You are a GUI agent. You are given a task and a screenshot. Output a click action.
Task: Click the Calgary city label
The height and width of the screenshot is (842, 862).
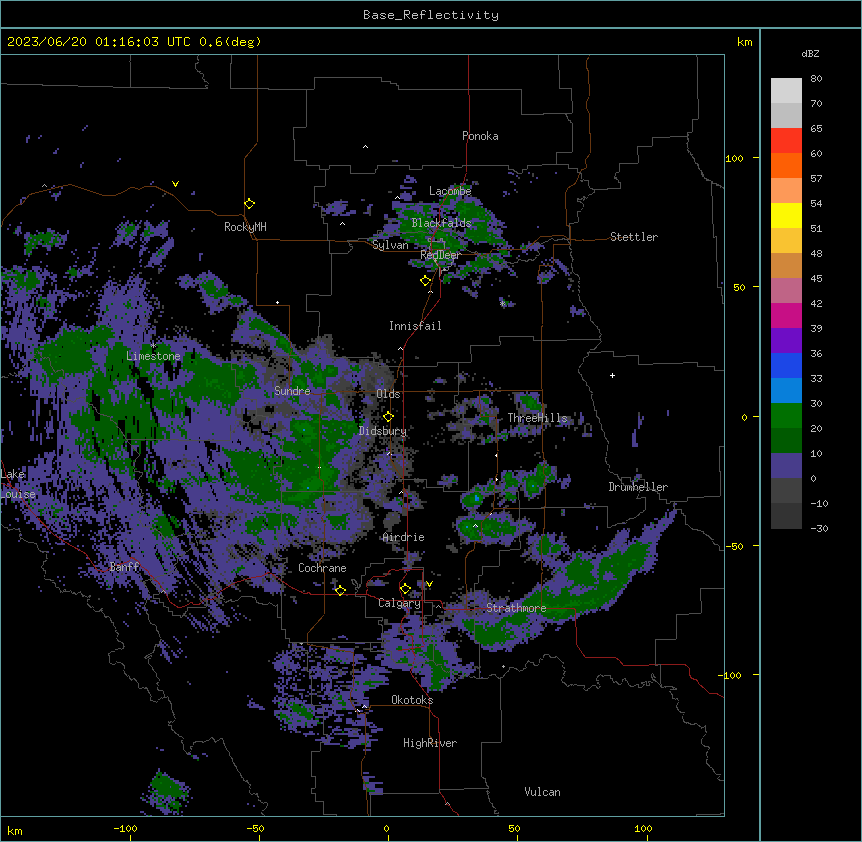pos(399,603)
